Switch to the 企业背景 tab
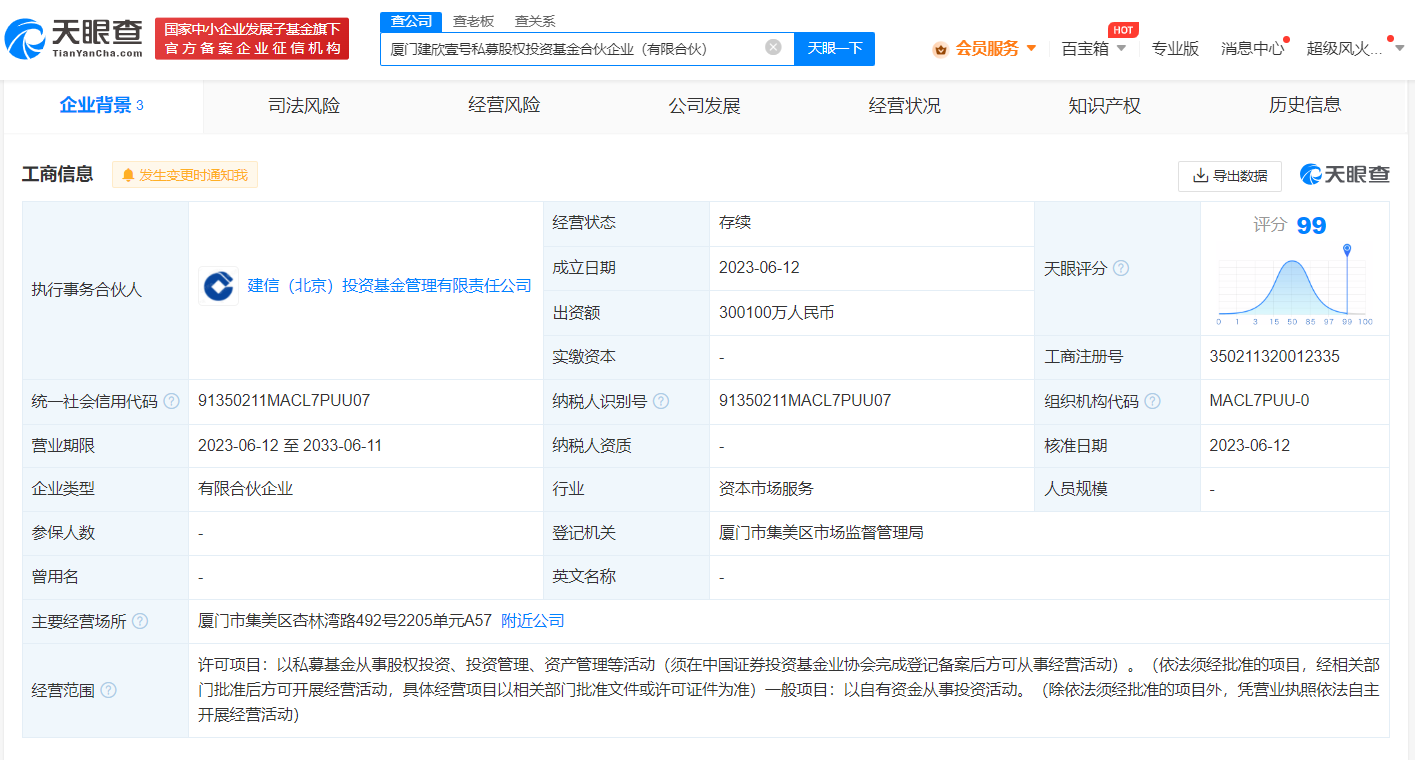1415x760 pixels. pos(102,106)
